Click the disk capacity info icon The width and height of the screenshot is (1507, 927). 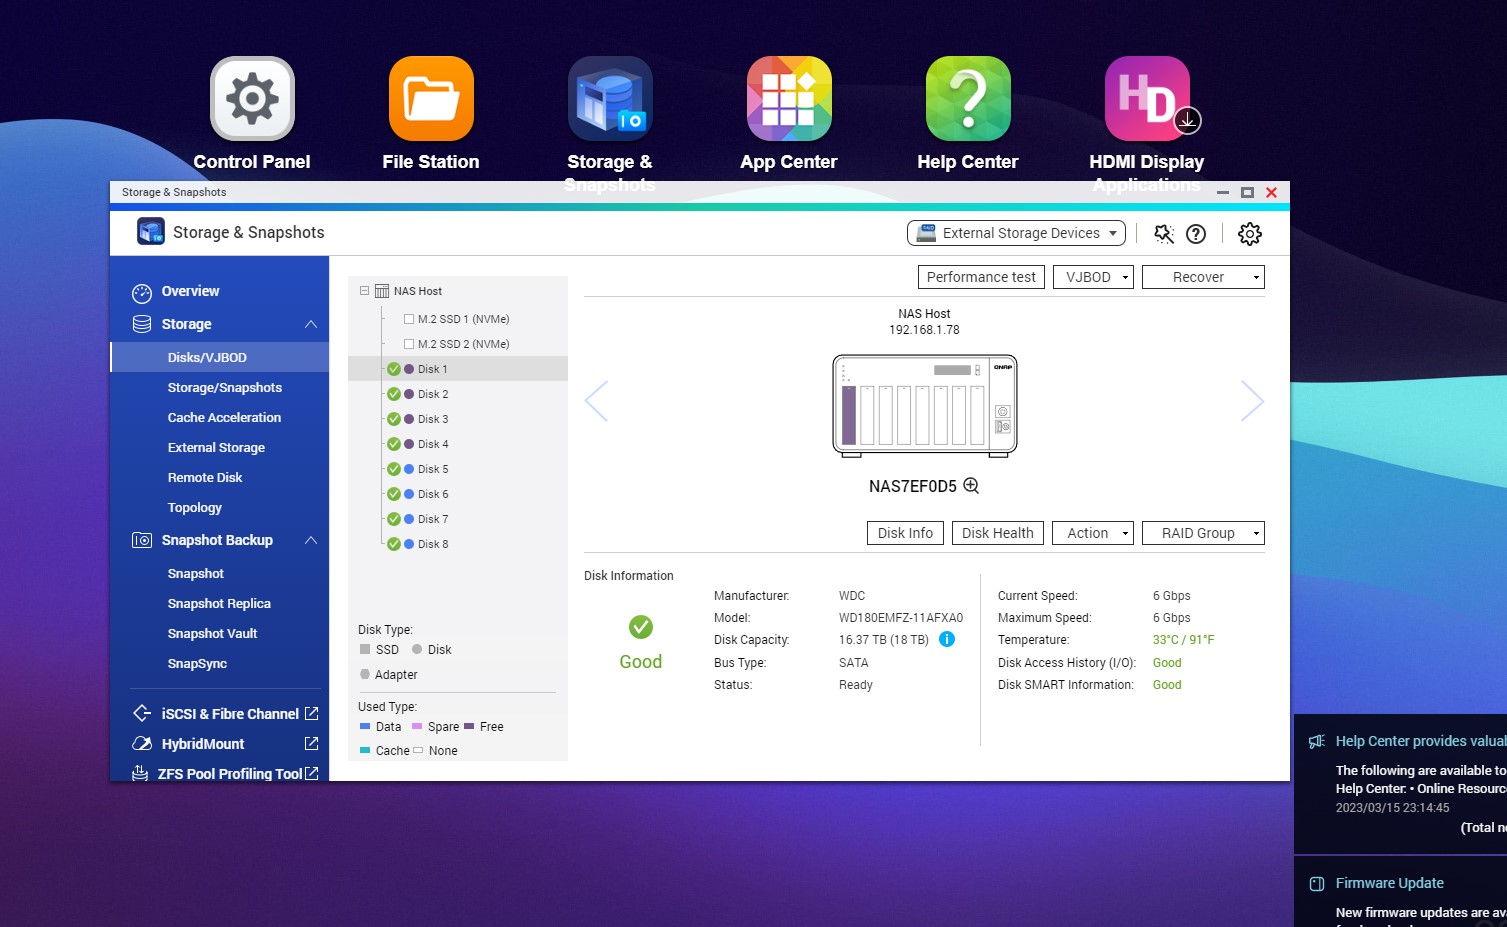click(947, 640)
